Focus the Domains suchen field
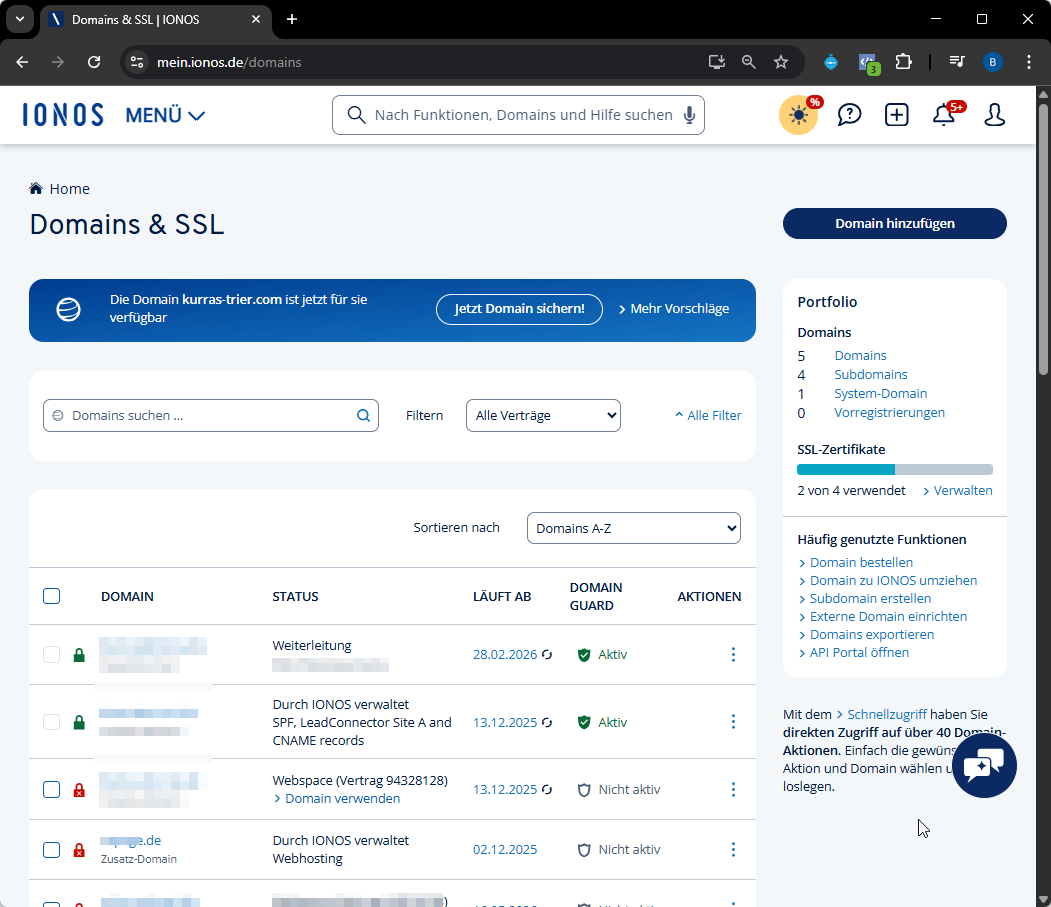 [210, 416]
